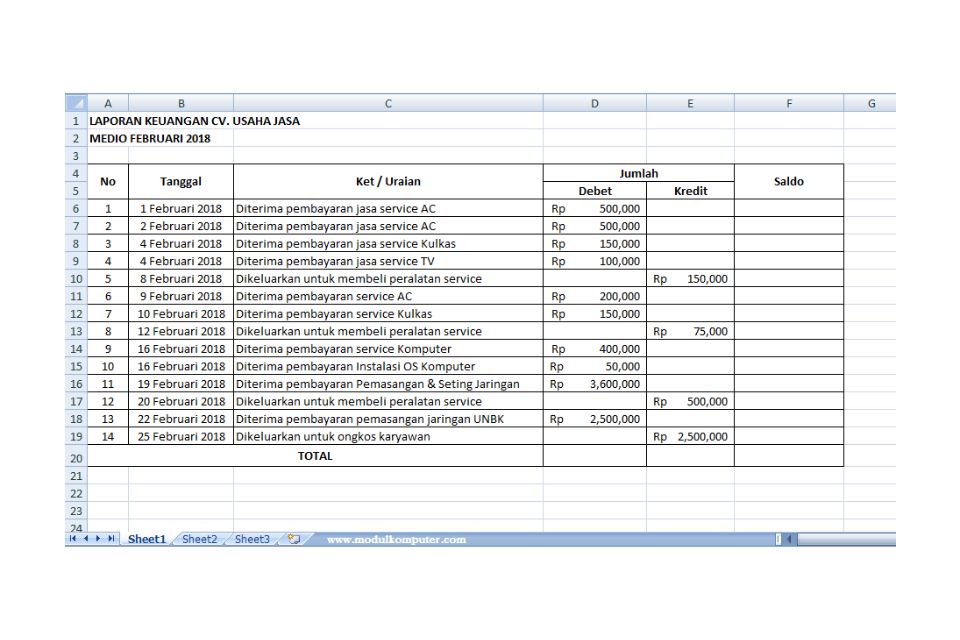The width and height of the screenshot is (960, 640).
Task: Select column D header
Action: pos(594,104)
